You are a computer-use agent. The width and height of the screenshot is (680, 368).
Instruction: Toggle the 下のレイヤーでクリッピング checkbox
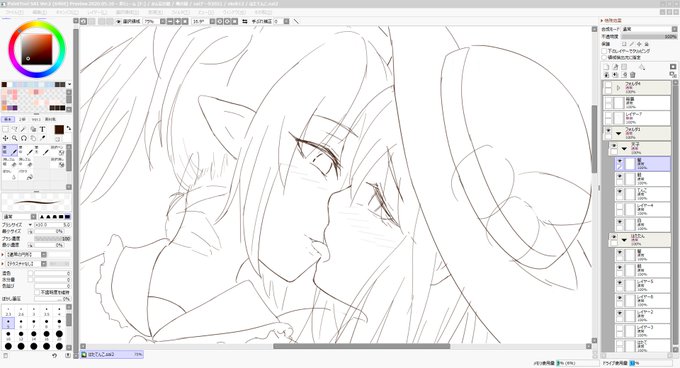pyautogui.click(x=604, y=51)
